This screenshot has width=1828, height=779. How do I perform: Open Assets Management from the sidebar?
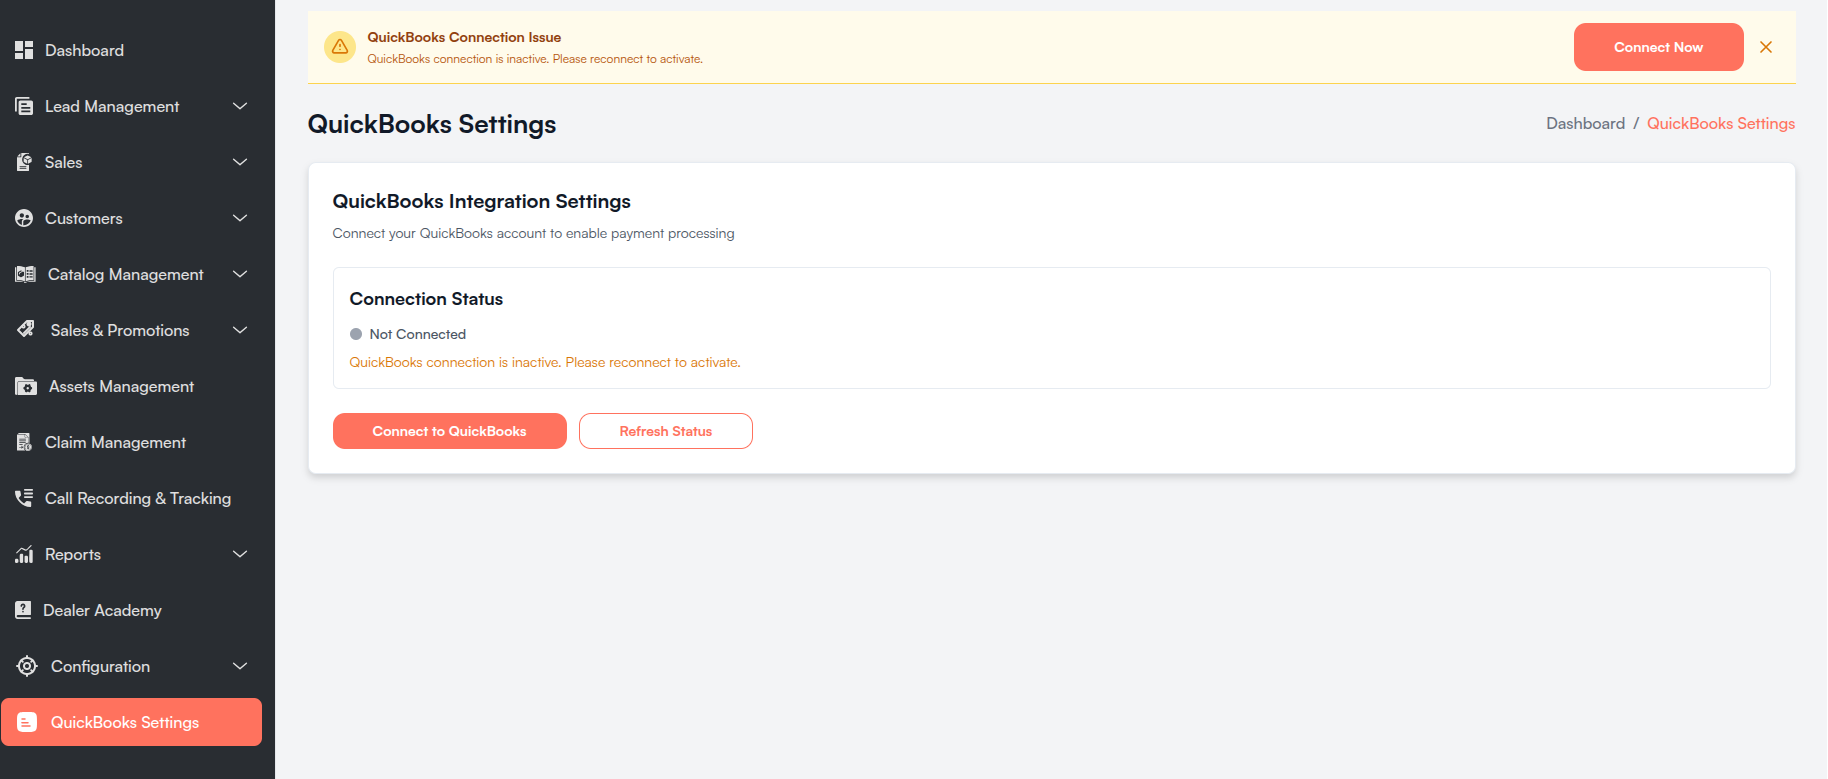tap(131, 386)
